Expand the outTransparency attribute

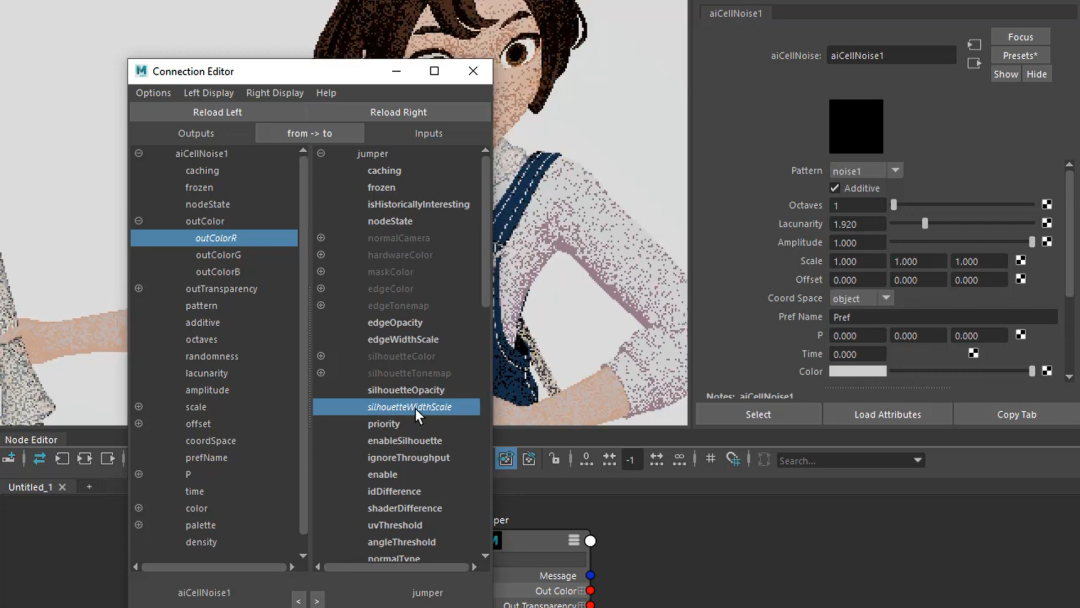[139, 289]
